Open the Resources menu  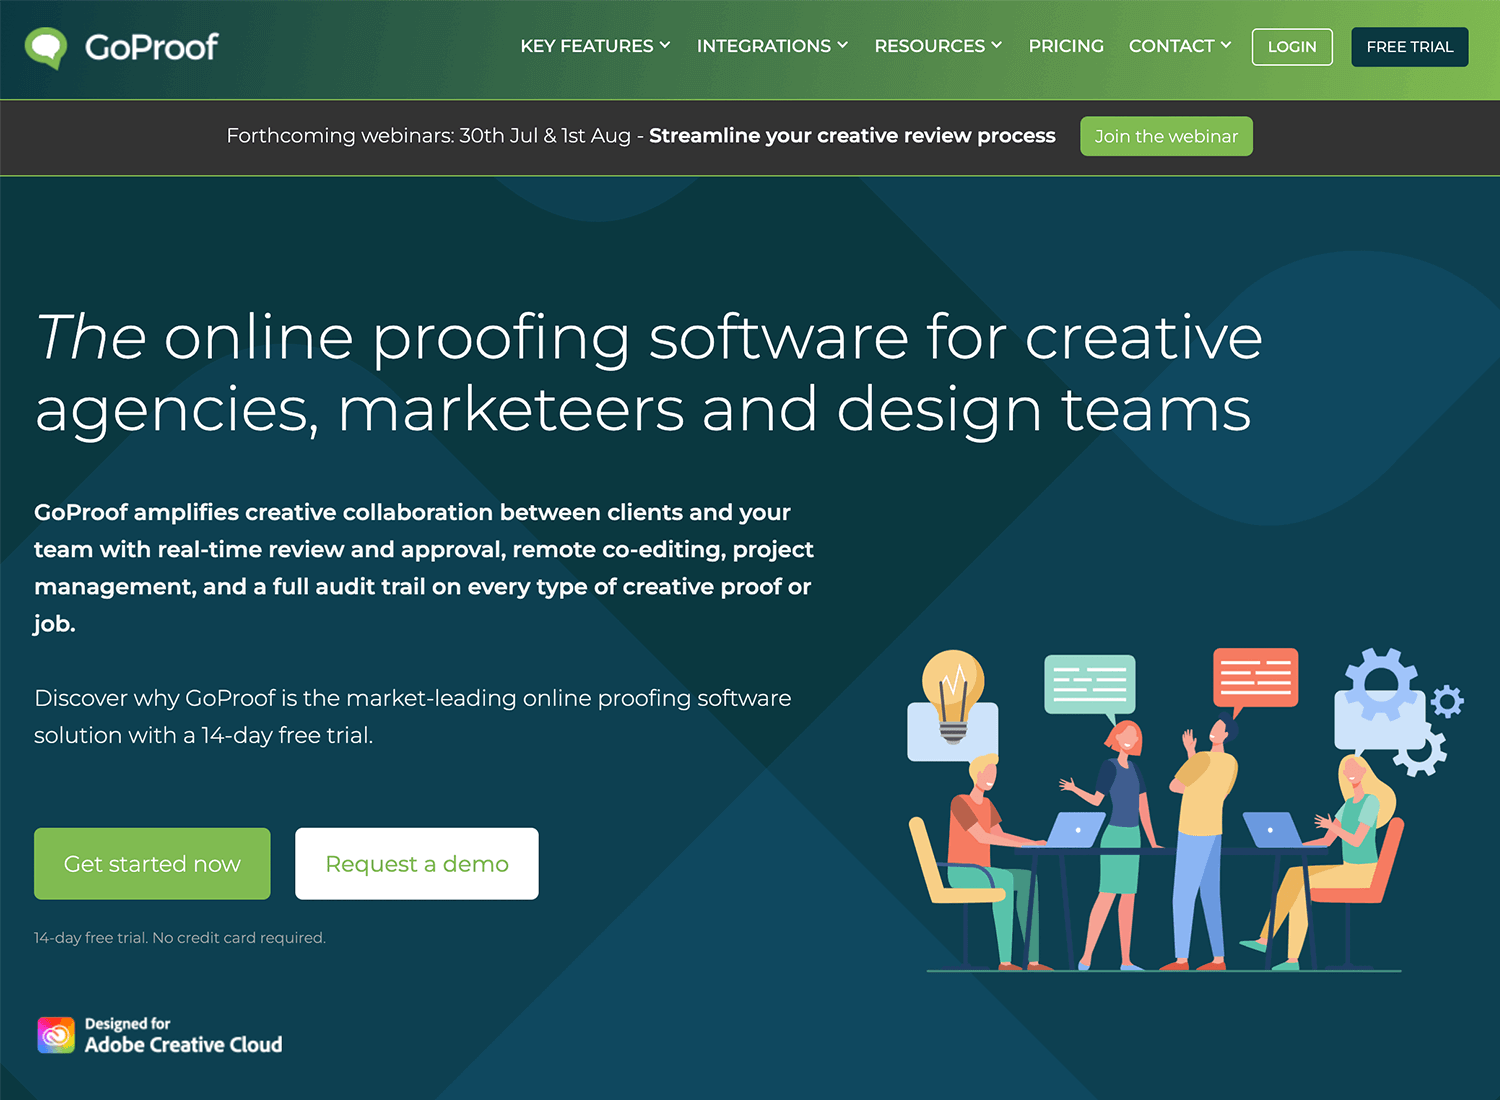[938, 46]
